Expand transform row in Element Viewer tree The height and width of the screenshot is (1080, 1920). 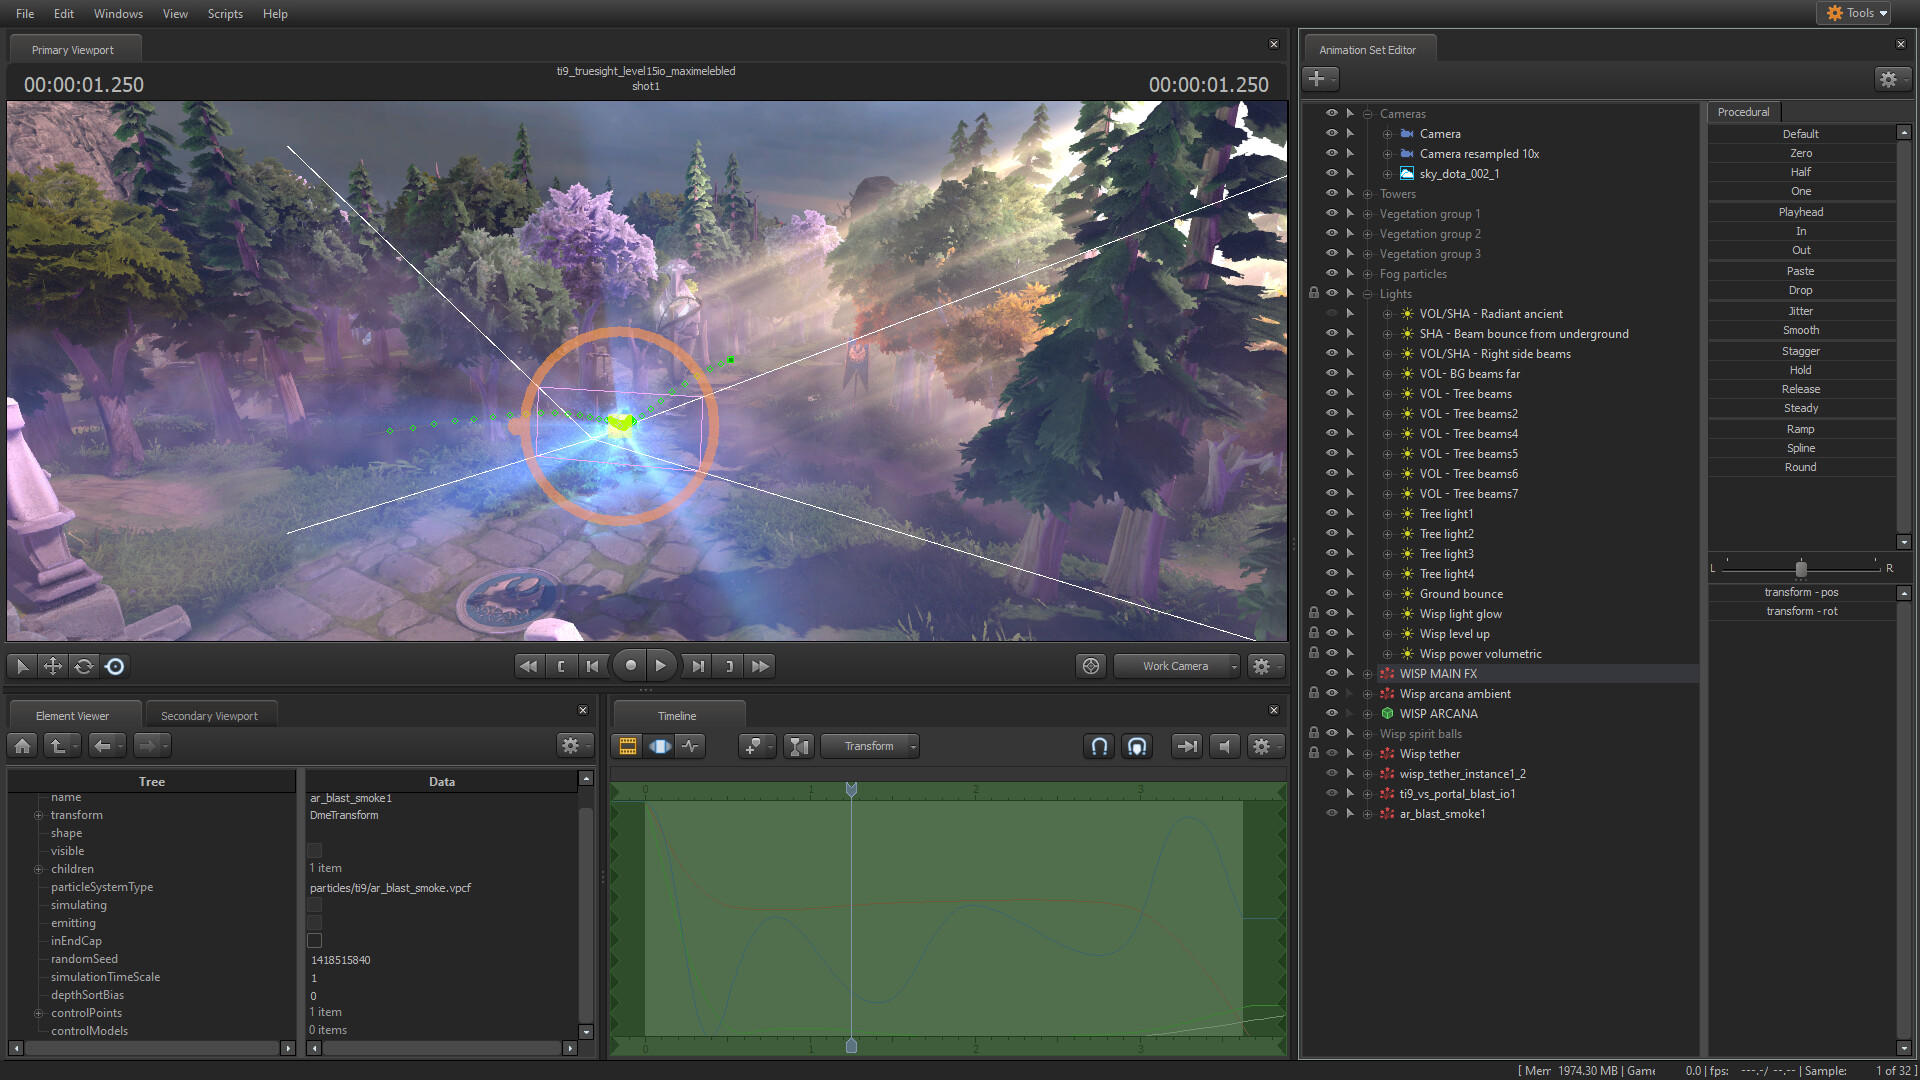pyautogui.click(x=39, y=815)
